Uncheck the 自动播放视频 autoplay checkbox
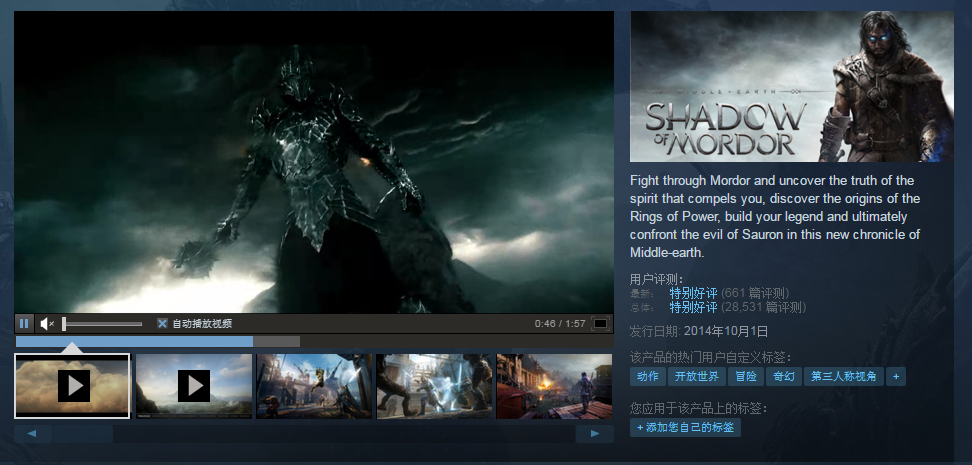 [162, 324]
